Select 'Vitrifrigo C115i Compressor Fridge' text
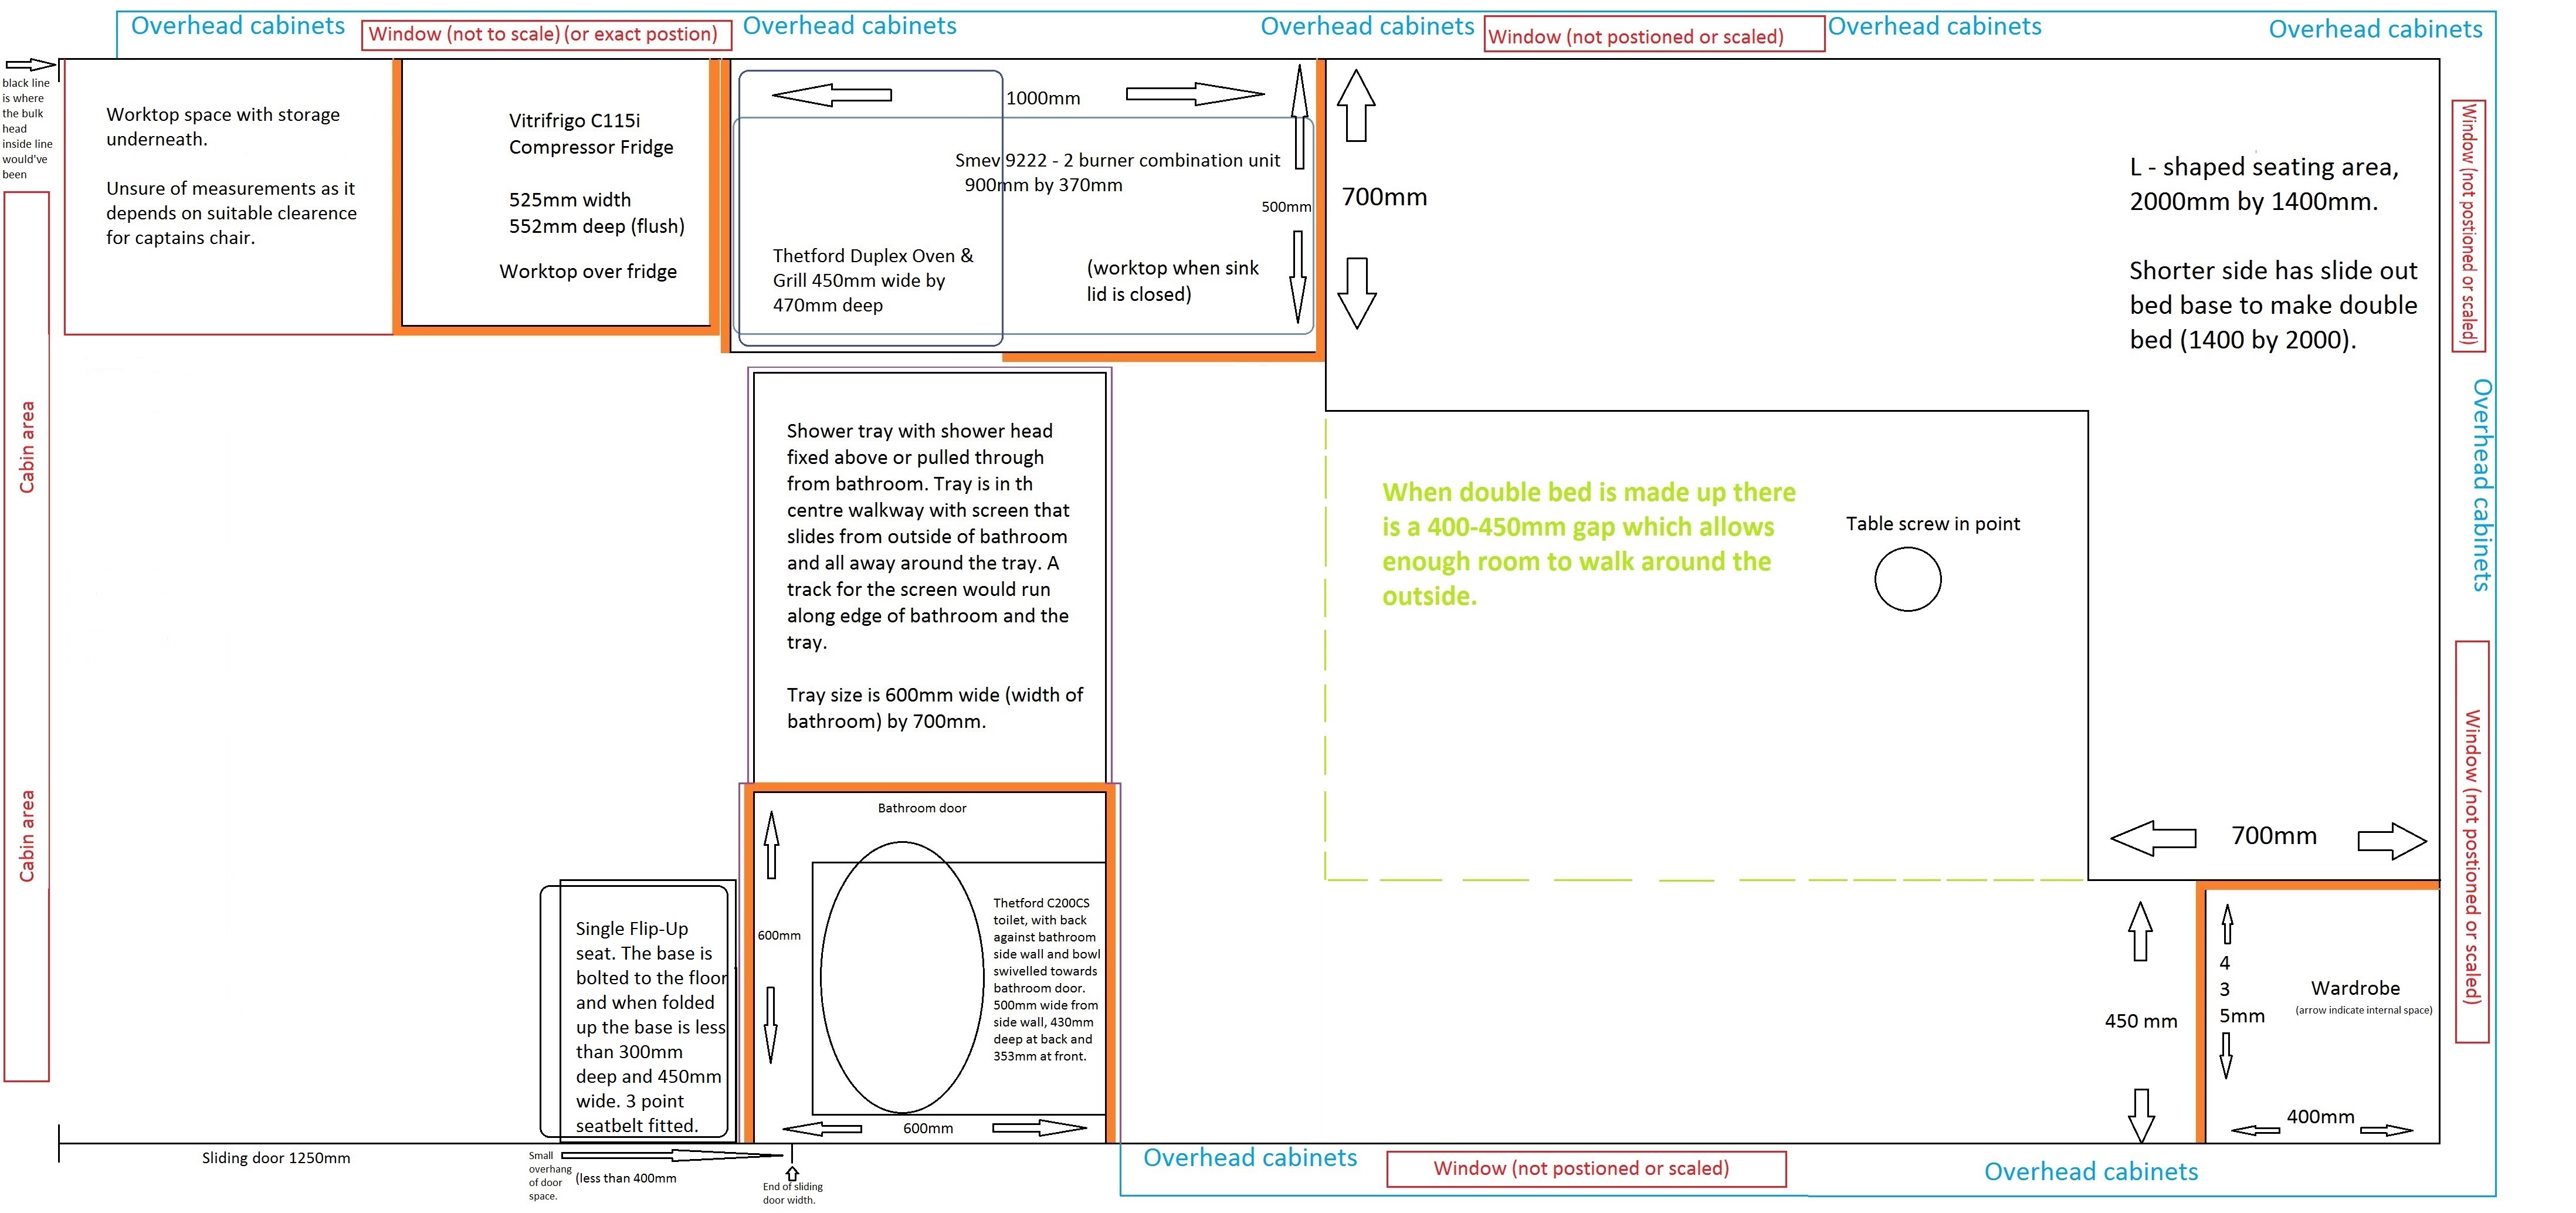2576x1213 pixels. (591, 134)
